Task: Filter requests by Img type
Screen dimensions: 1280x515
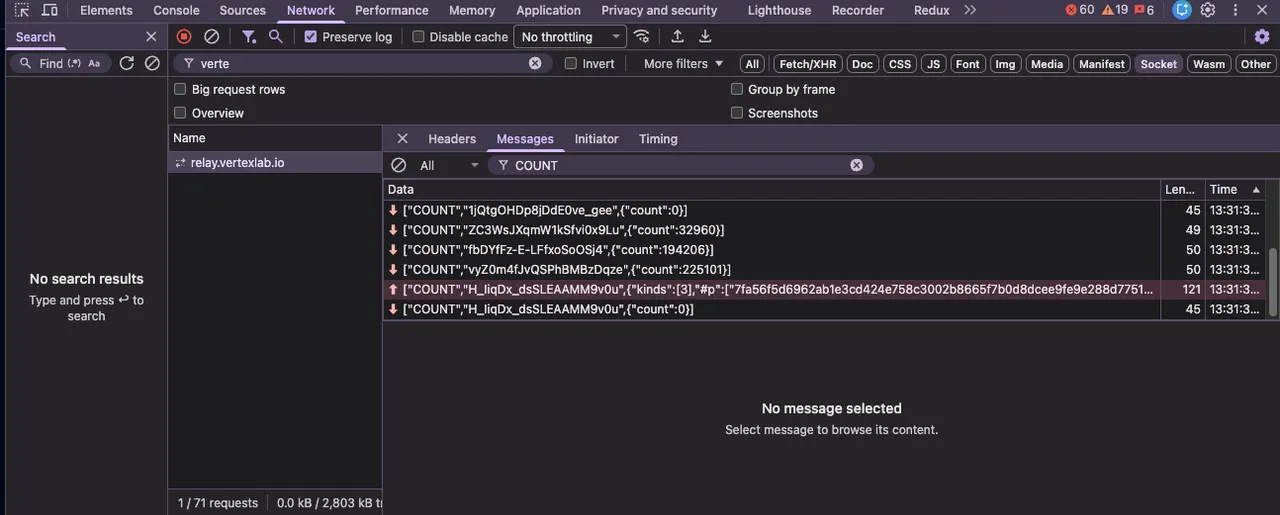Action: point(1005,64)
